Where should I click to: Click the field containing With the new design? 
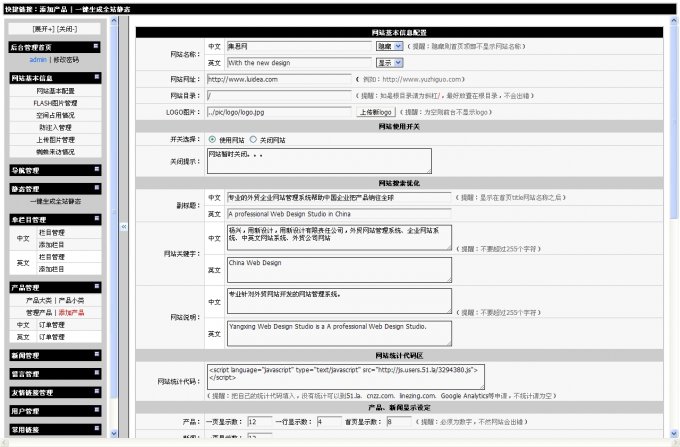point(299,62)
